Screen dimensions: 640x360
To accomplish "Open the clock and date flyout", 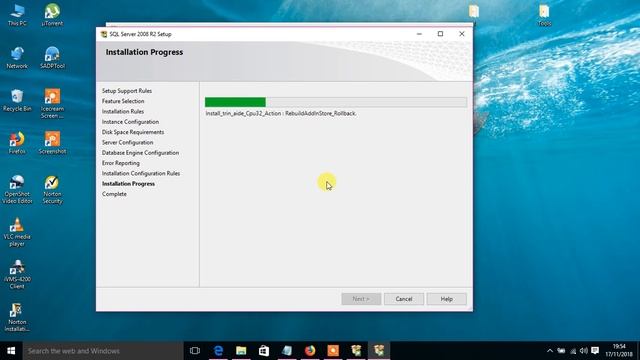I will pos(619,351).
